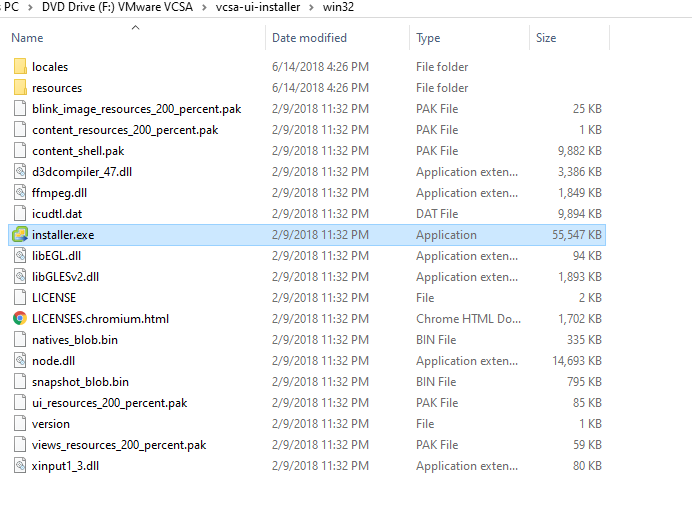Sort files by Date modified column
The height and width of the screenshot is (507, 692).
[309, 38]
